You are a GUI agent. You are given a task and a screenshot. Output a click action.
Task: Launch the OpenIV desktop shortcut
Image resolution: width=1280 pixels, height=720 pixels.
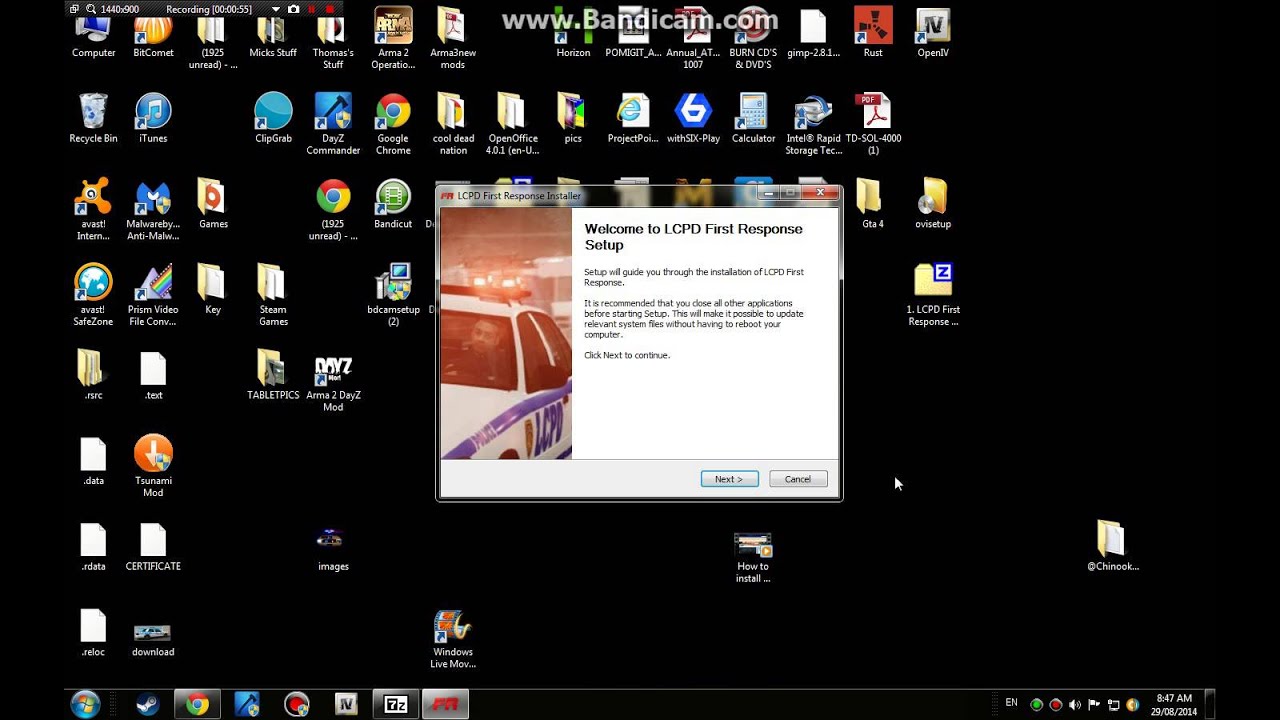[x=933, y=32]
